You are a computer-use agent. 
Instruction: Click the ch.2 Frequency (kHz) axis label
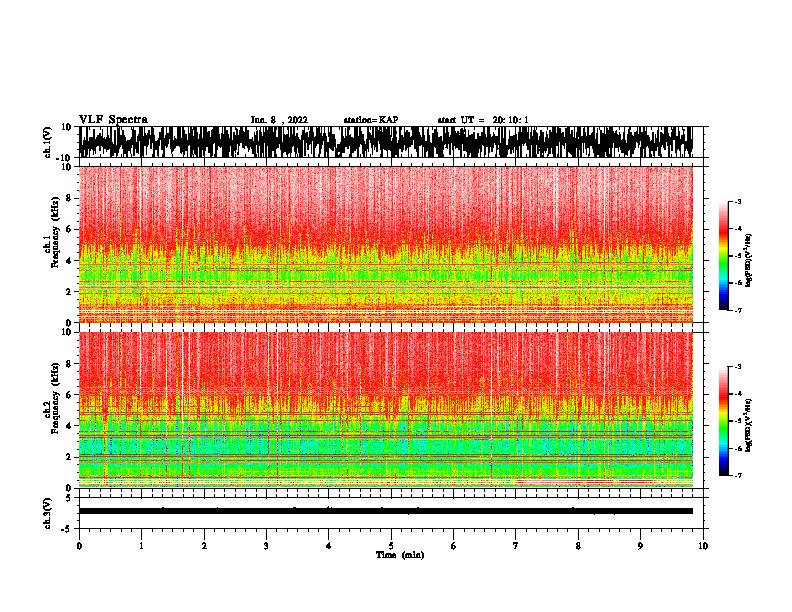pyautogui.click(x=52, y=398)
